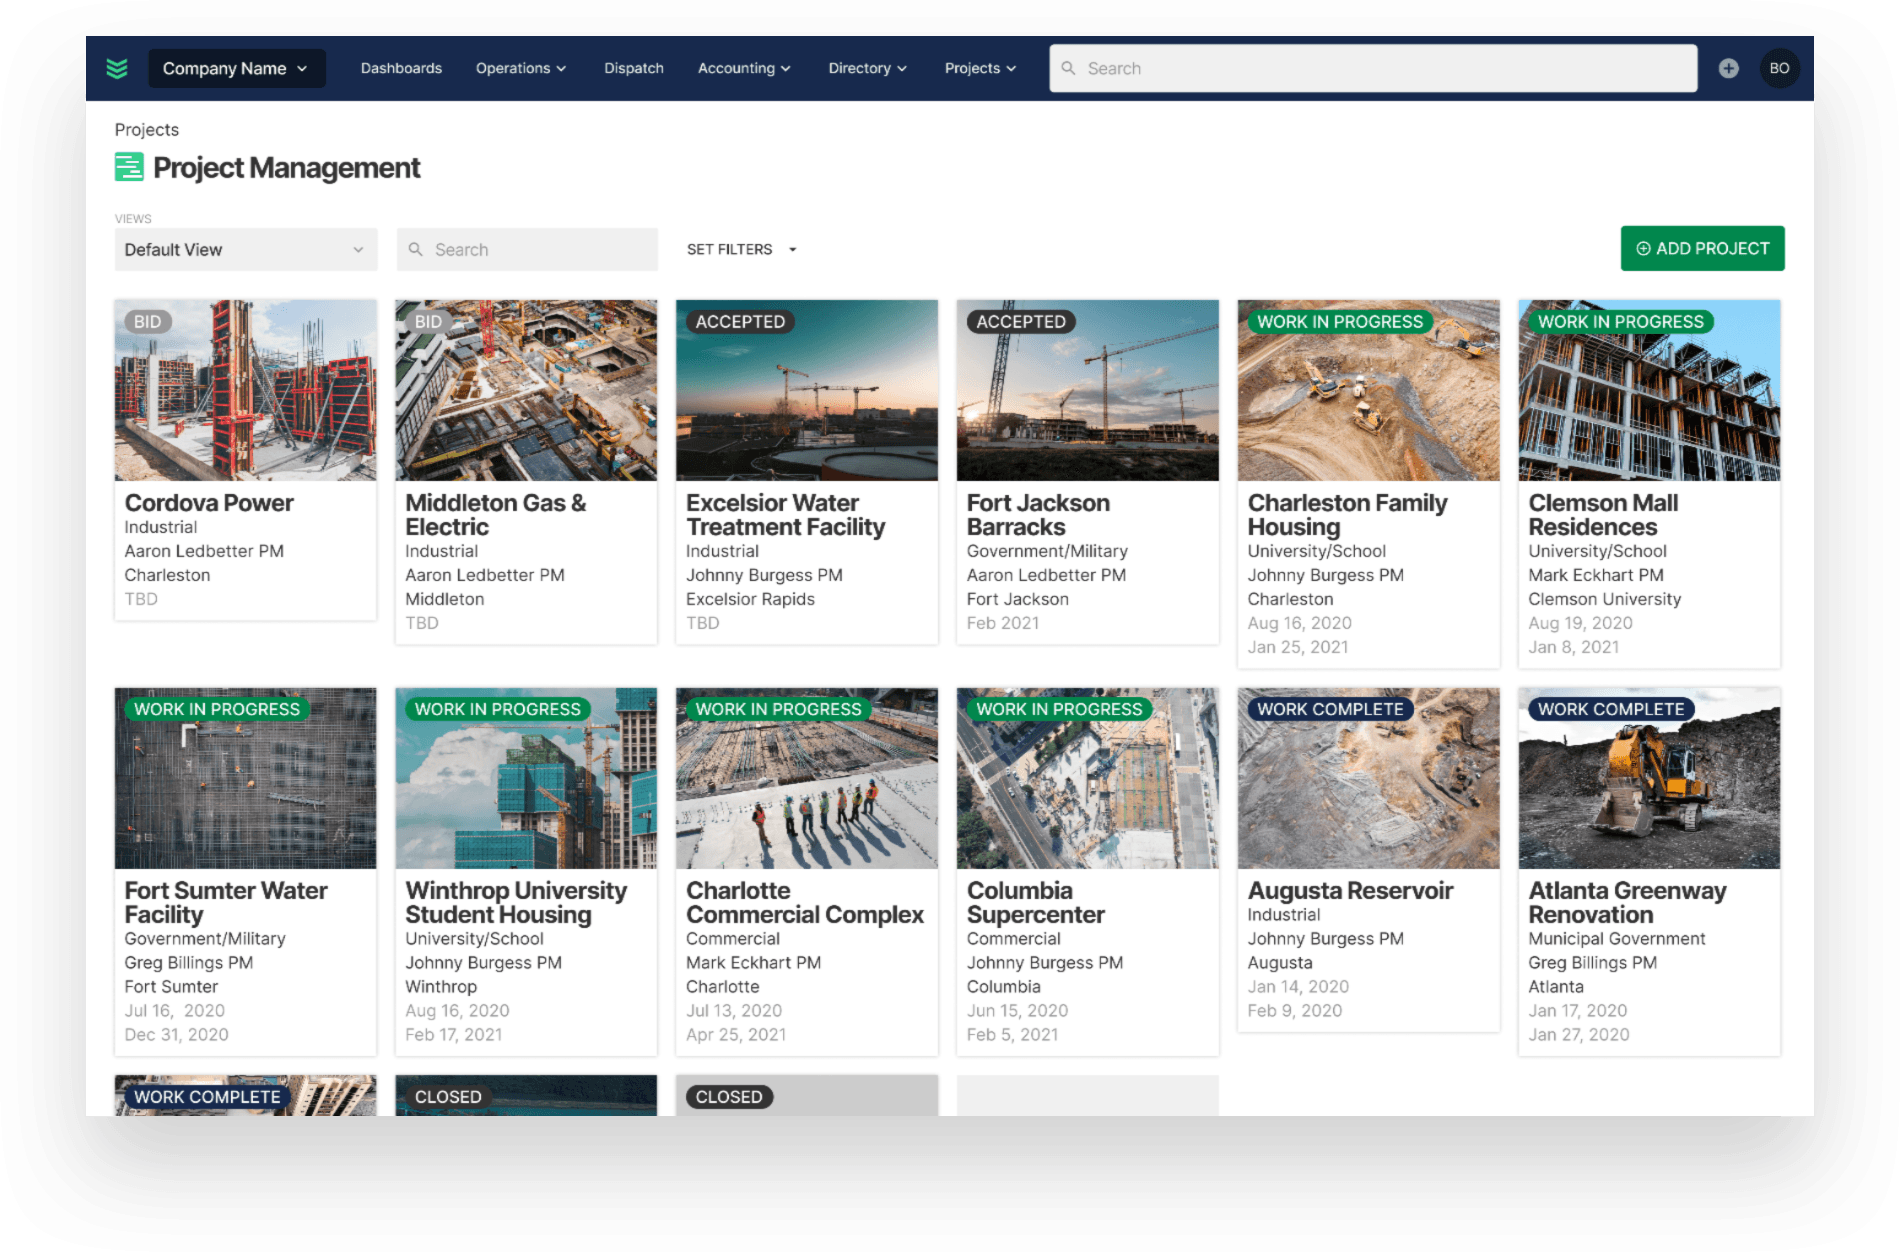Click the Augusta Reservoir title
This screenshot has height=1252, width=1900.
point(1350,891)
